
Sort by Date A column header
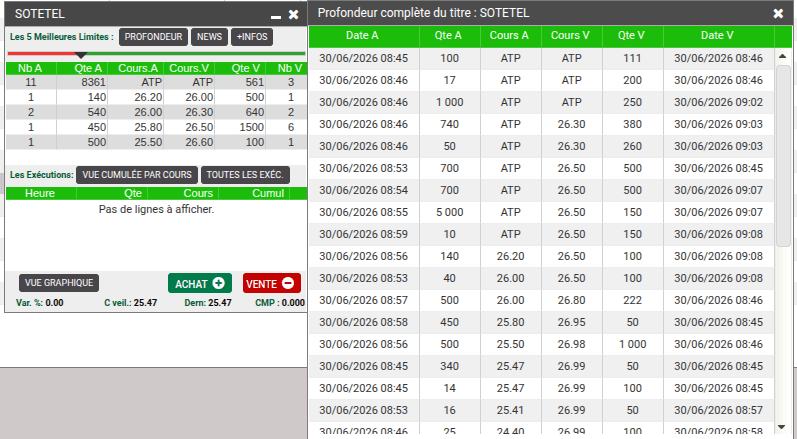pos(364,36)
